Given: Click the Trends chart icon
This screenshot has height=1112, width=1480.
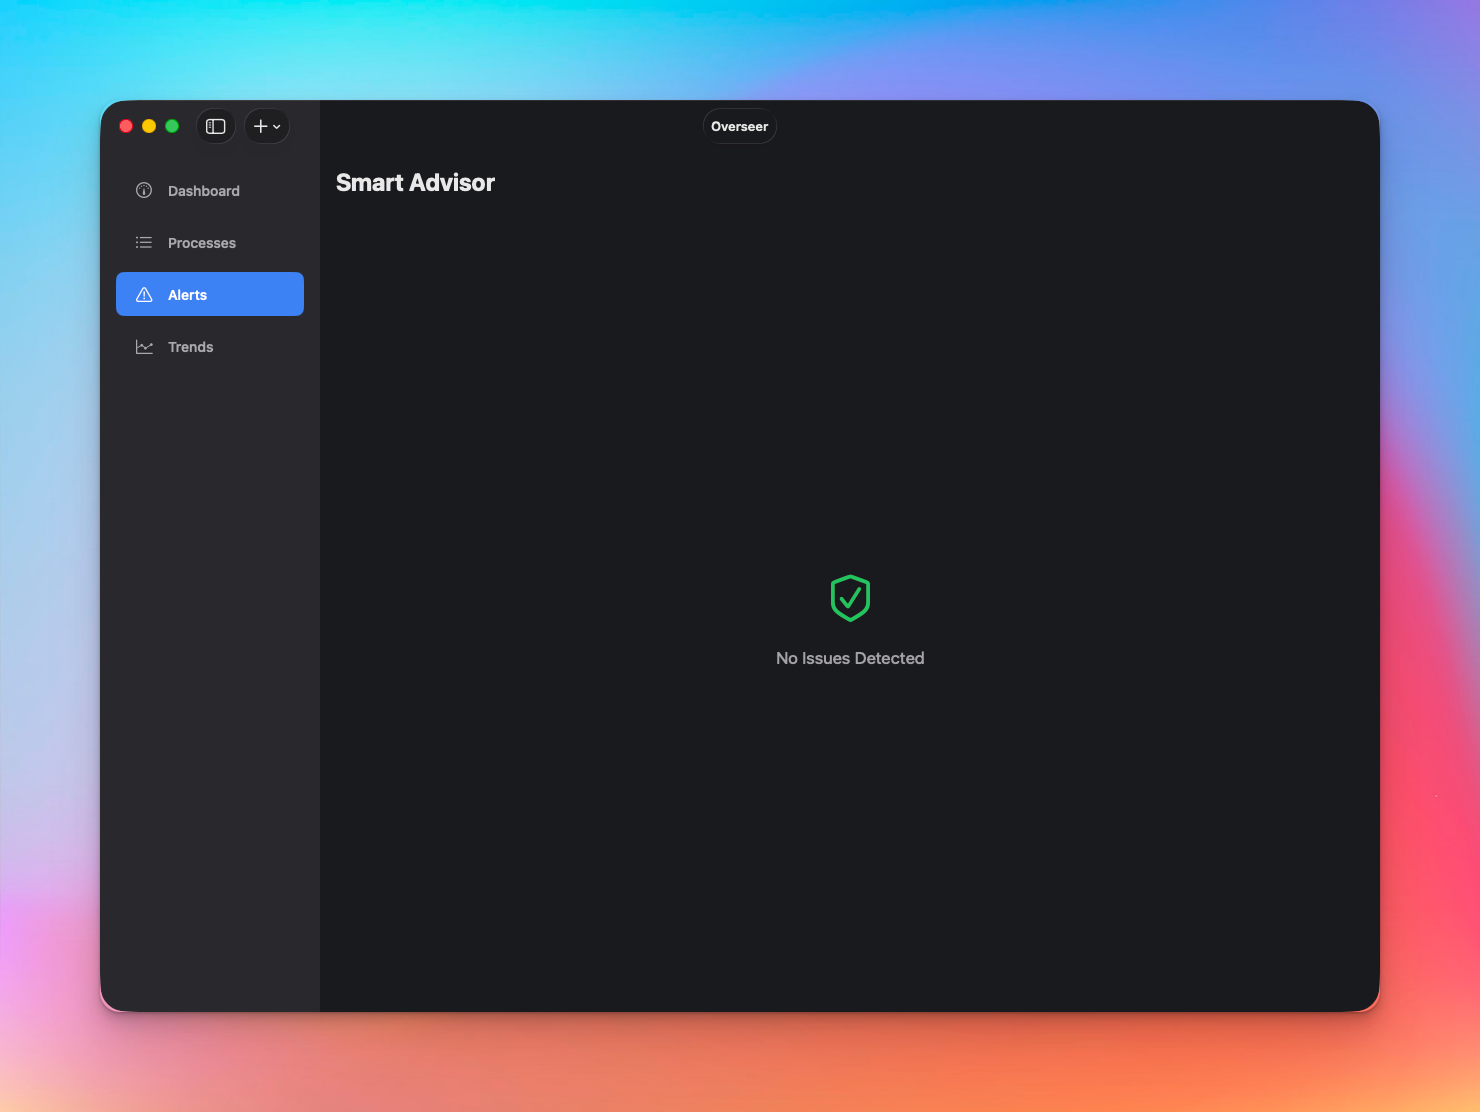Looking at the screenshot, I should coord(144,347).
